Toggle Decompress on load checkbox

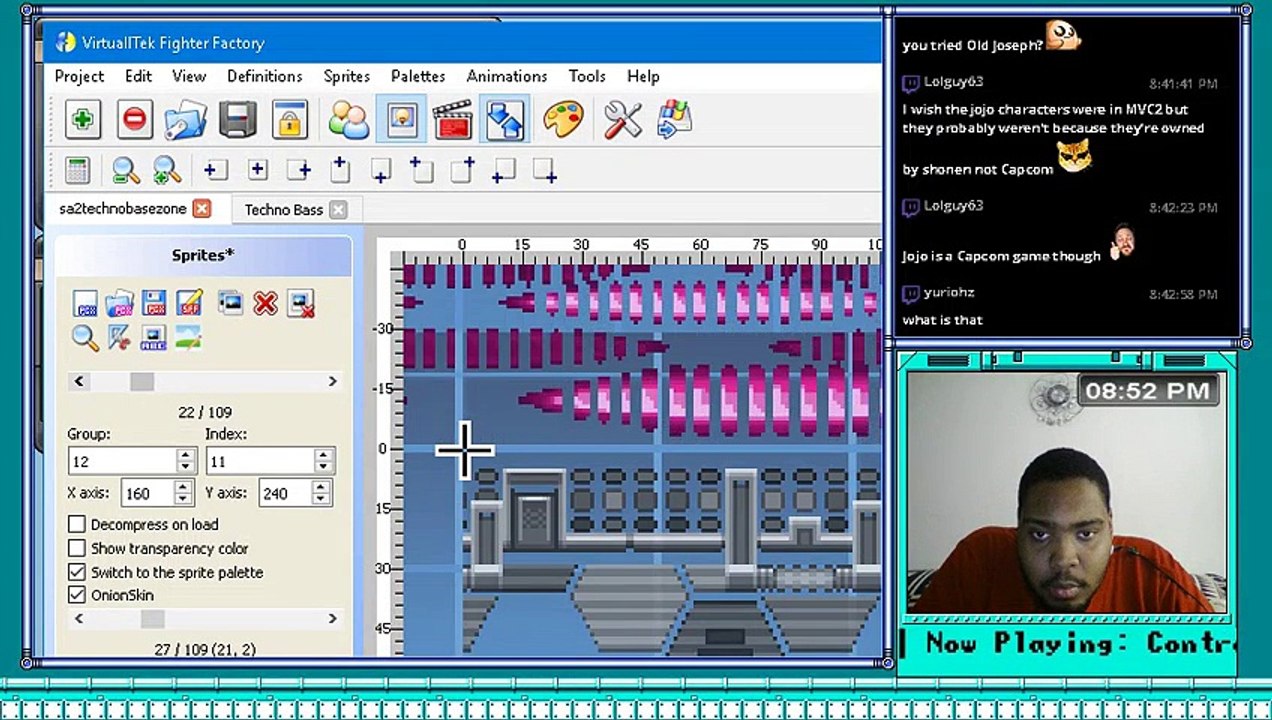[x=76, y=524]
